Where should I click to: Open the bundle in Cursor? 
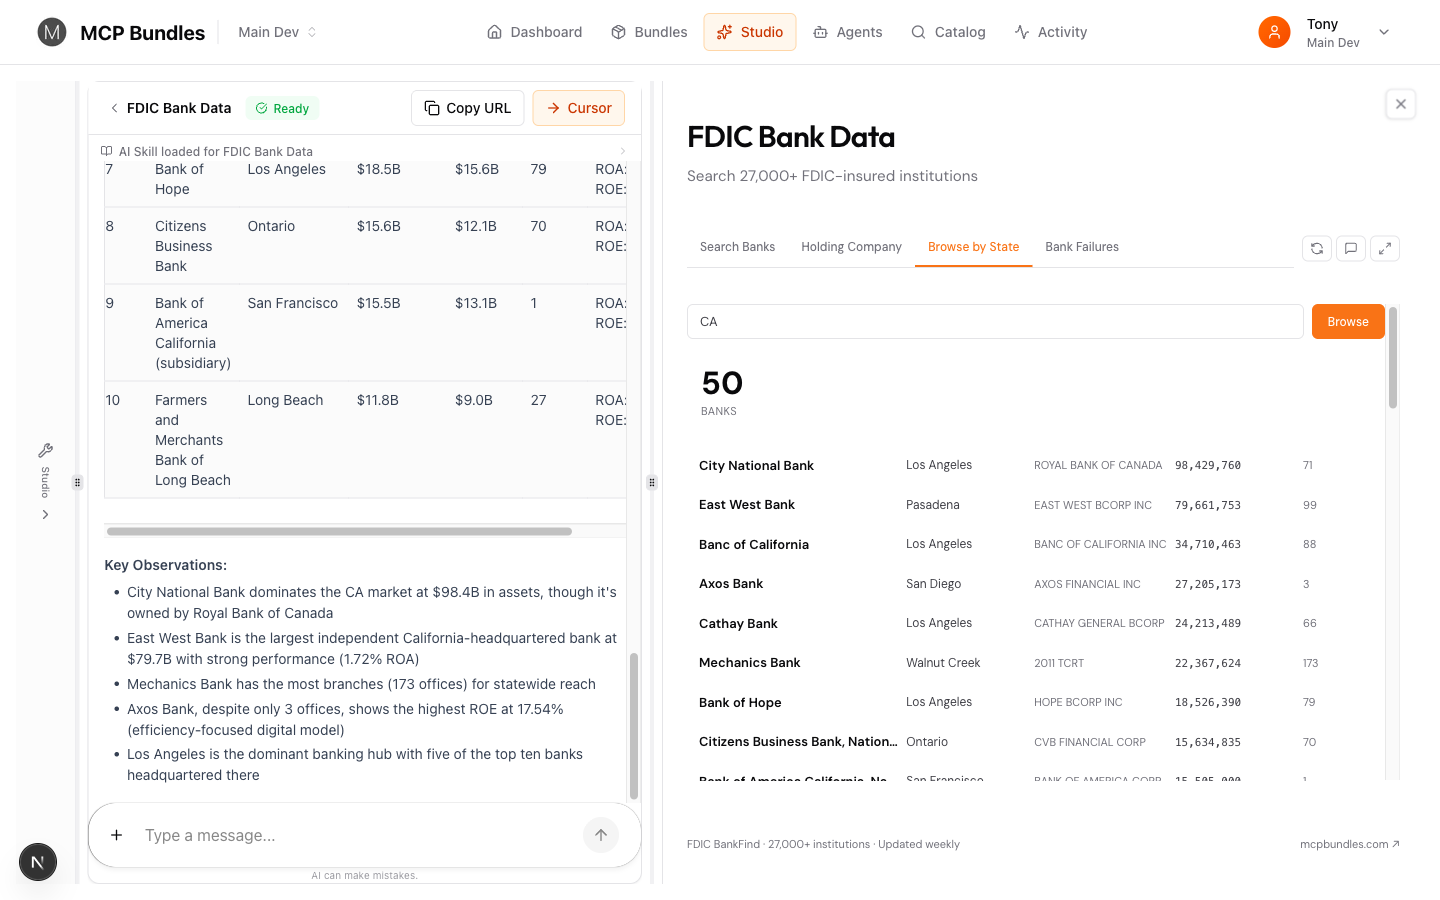[x=579, y=108]
